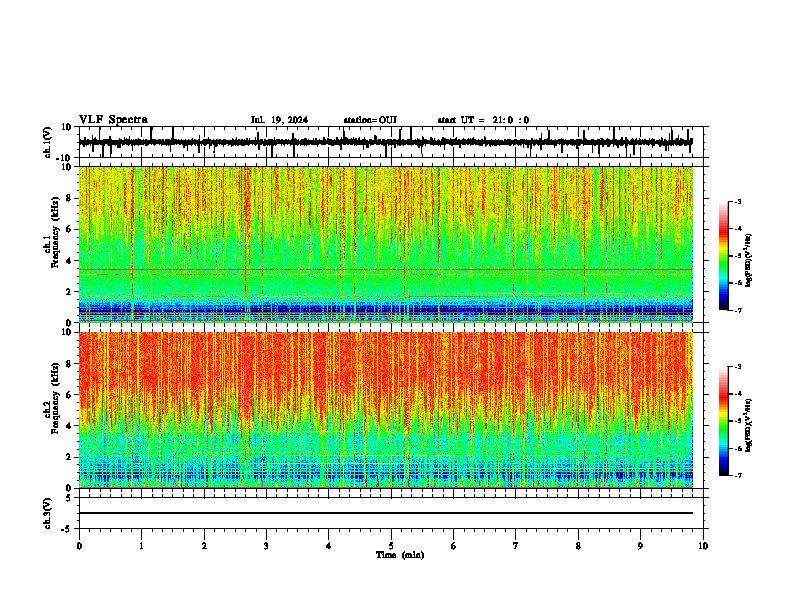Click the "2" kHz tick on ch.1 spectrogram
The image size is (792, 612).
[x=69, y=292]
